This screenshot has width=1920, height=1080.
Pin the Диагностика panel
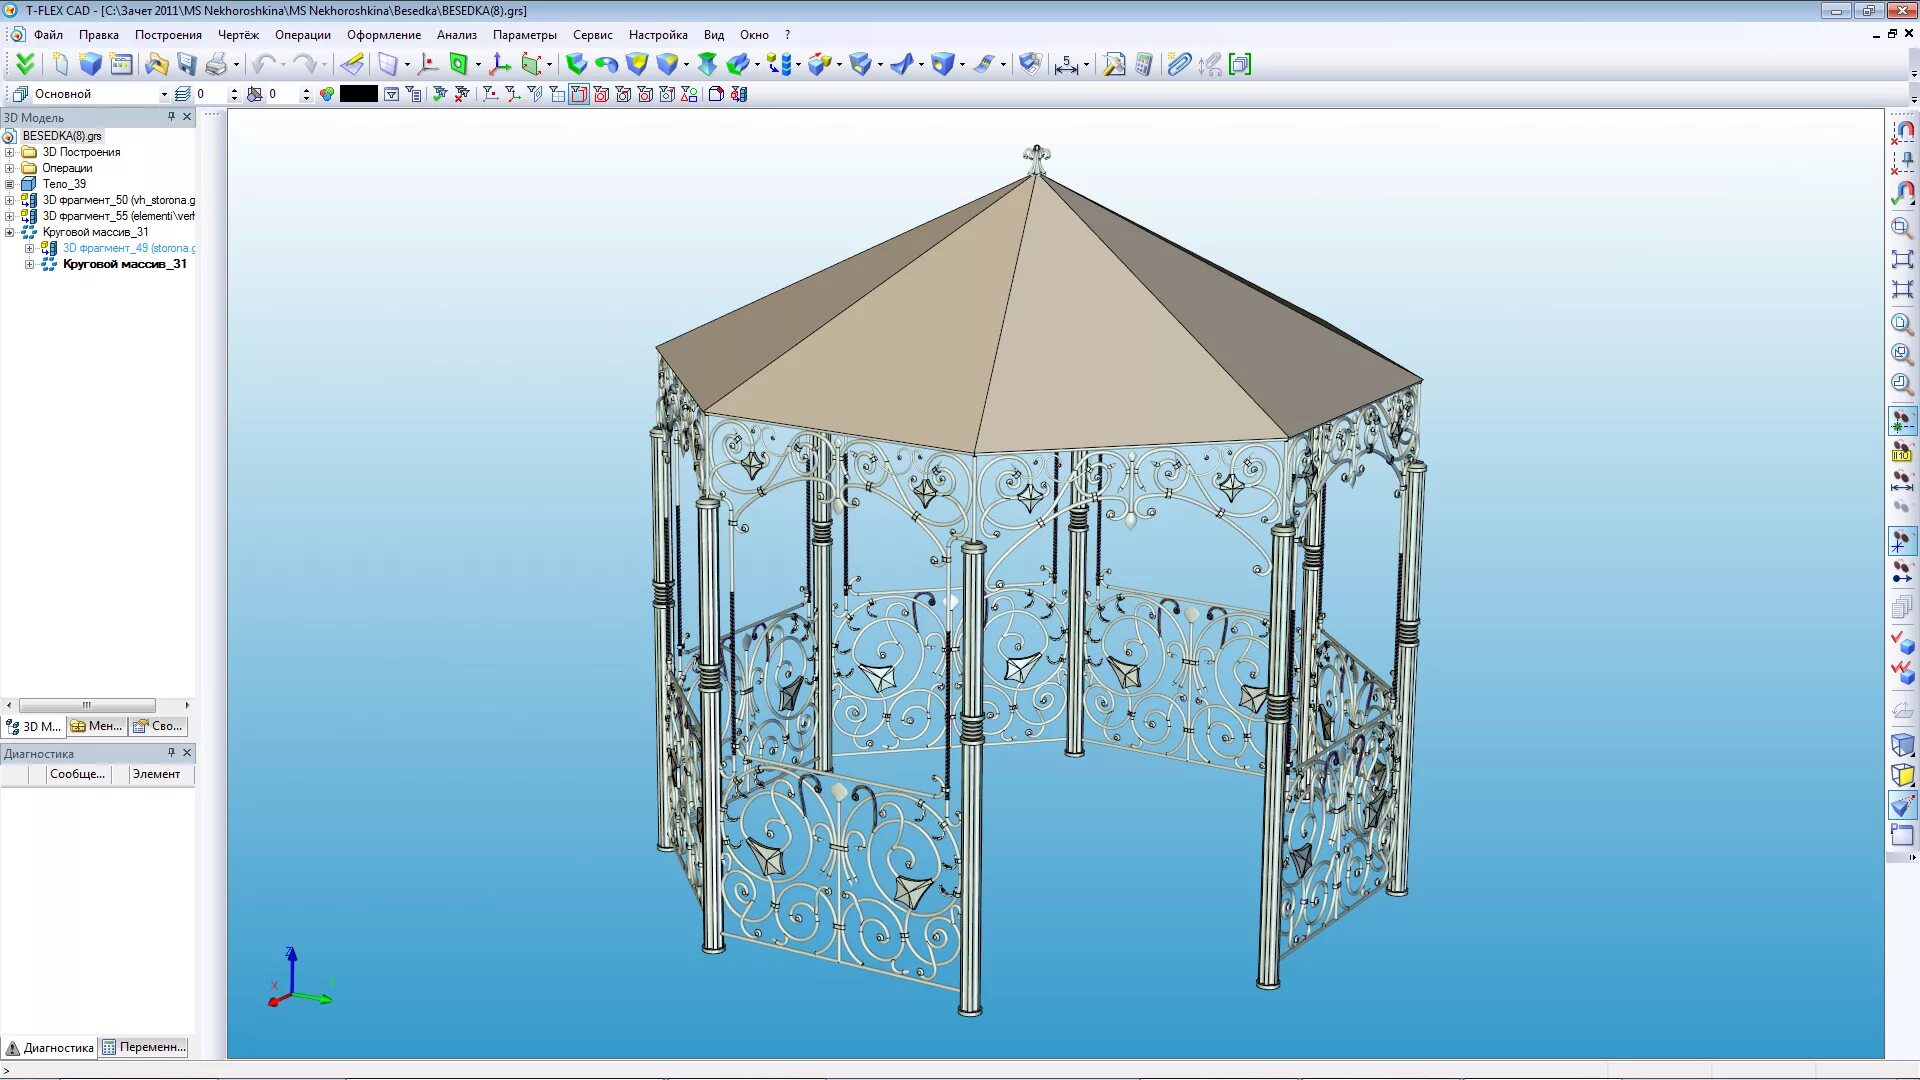pos(171,753)
